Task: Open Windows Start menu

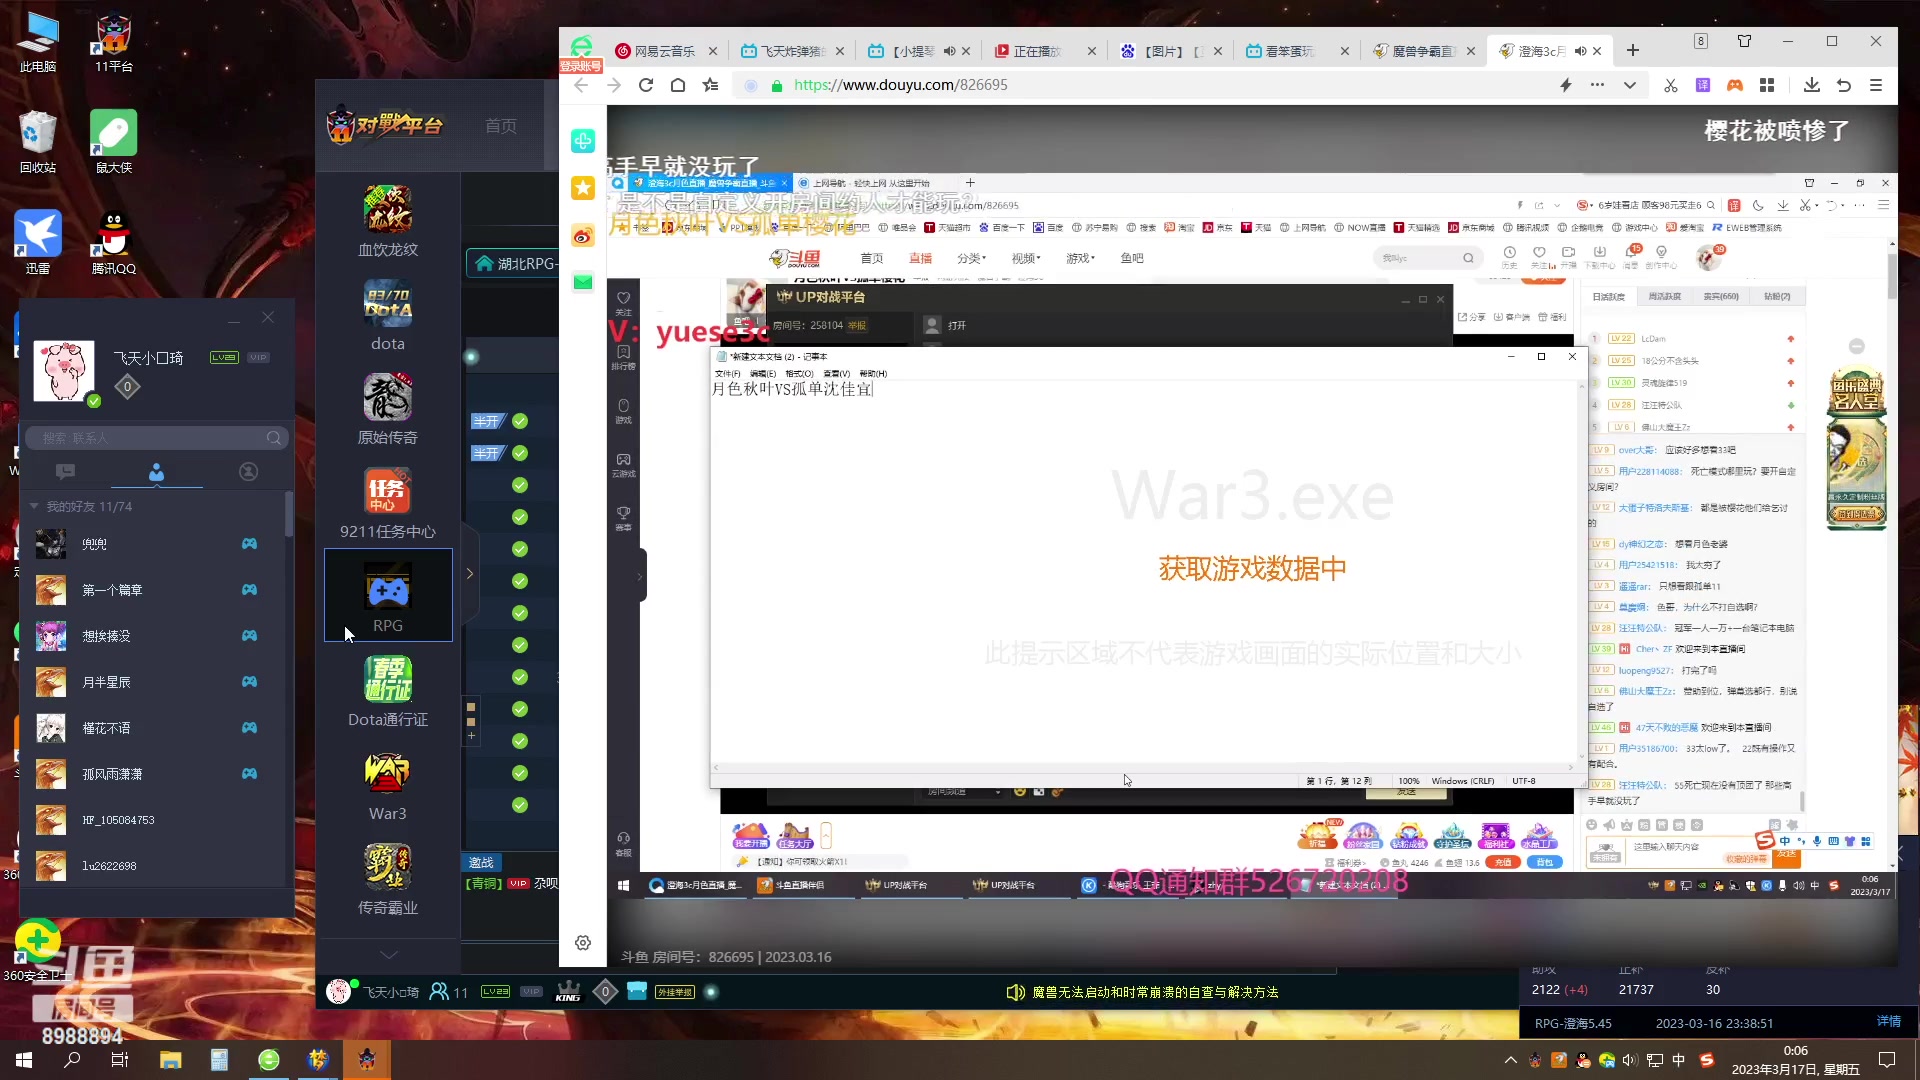Action: coord(24,1060)
